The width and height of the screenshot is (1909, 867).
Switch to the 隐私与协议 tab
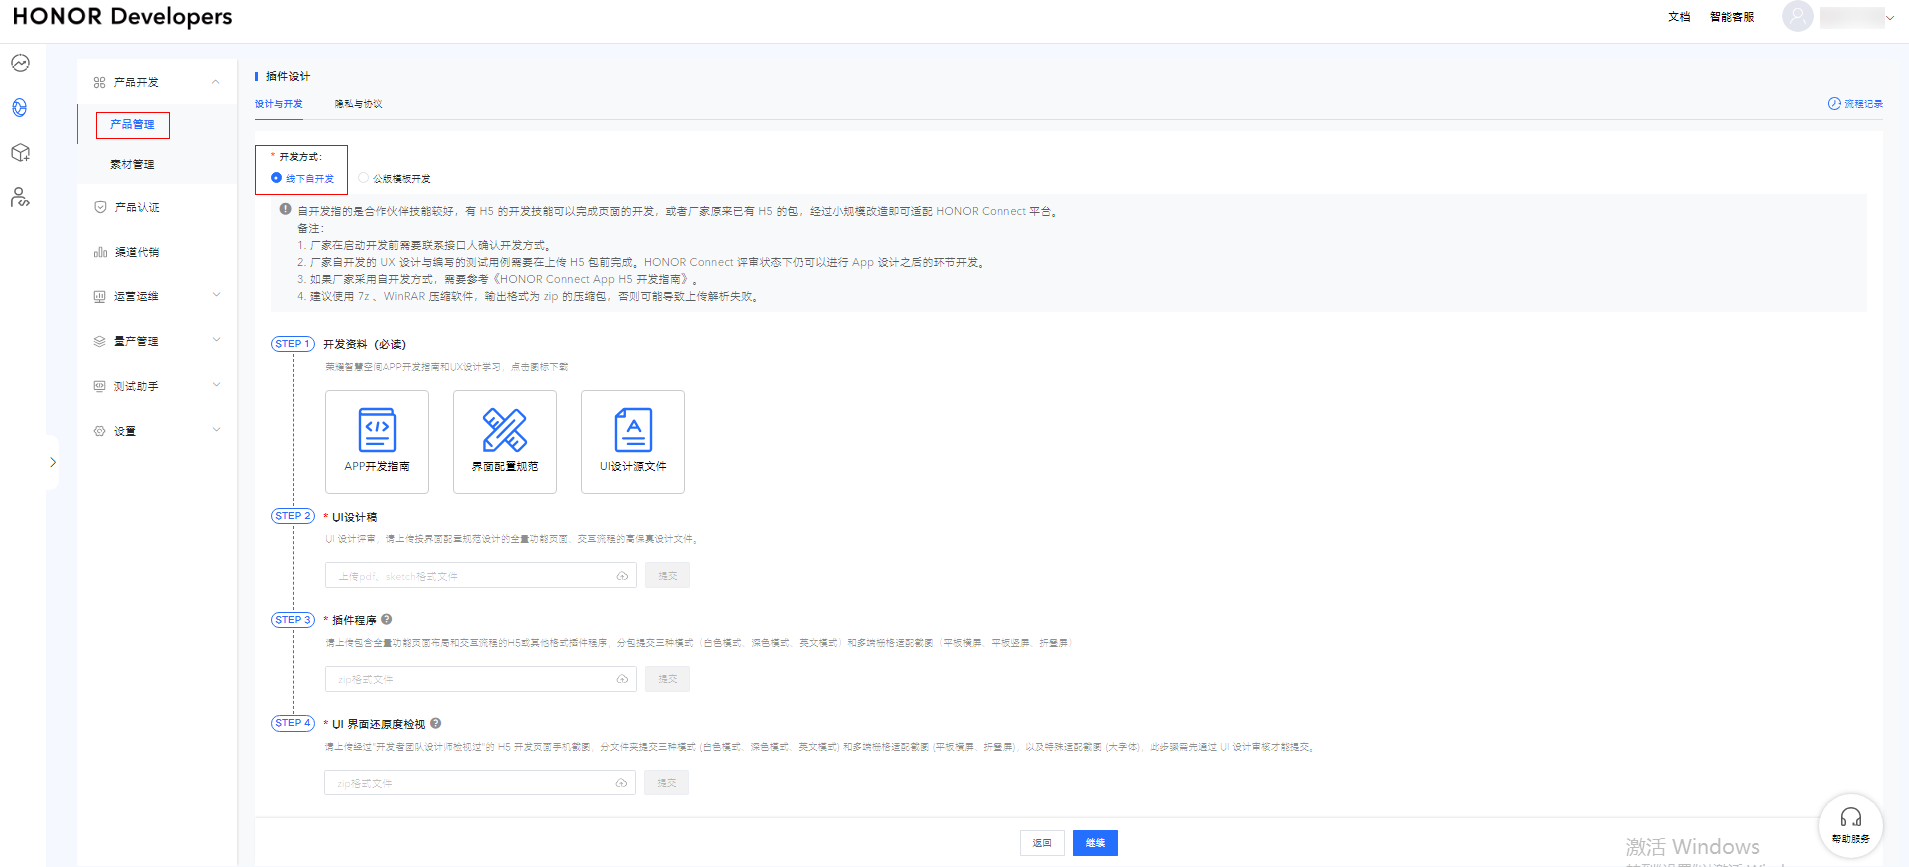pyautogui.click(x=358, y=104)
